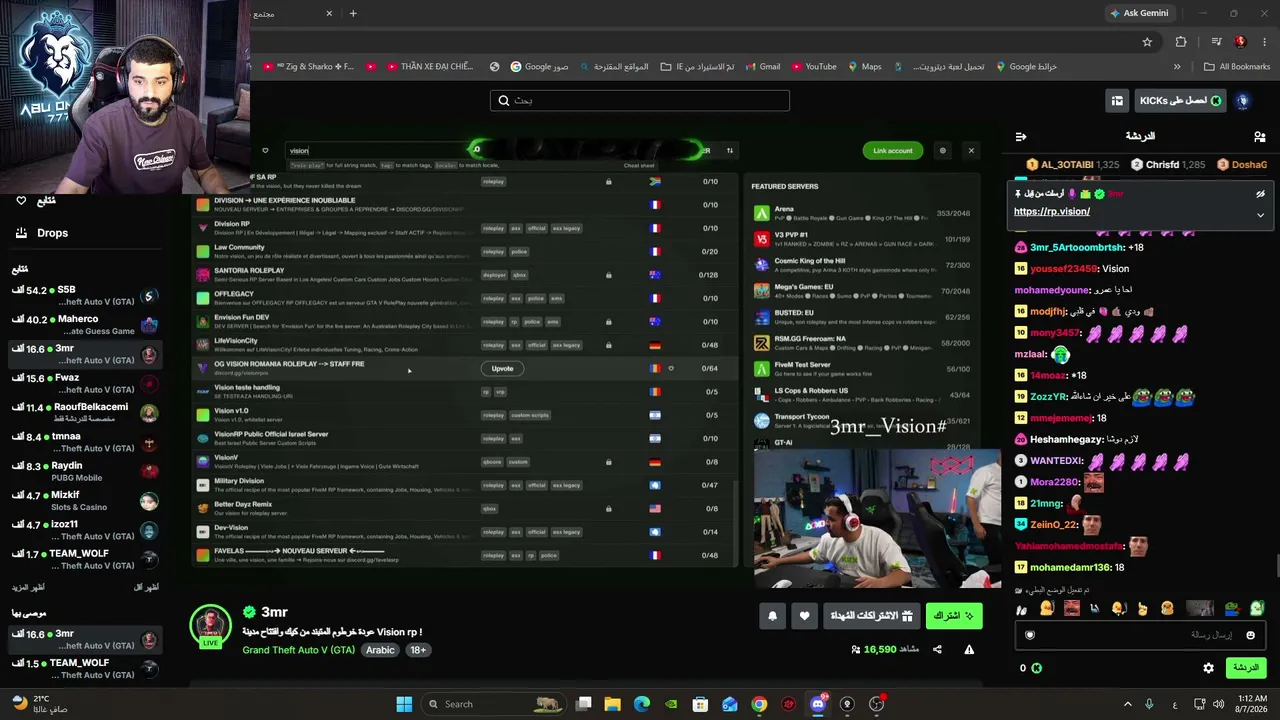Open Raydin channel in the sidebar

[84, 471]
